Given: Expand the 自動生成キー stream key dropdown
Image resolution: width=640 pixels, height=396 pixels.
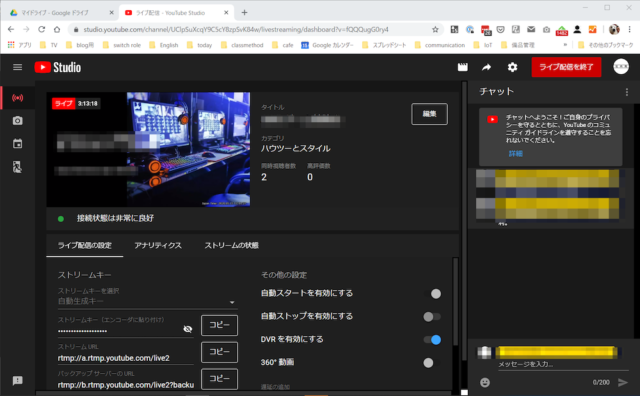Looking at the screenshot, I should [x=147, y=302].
